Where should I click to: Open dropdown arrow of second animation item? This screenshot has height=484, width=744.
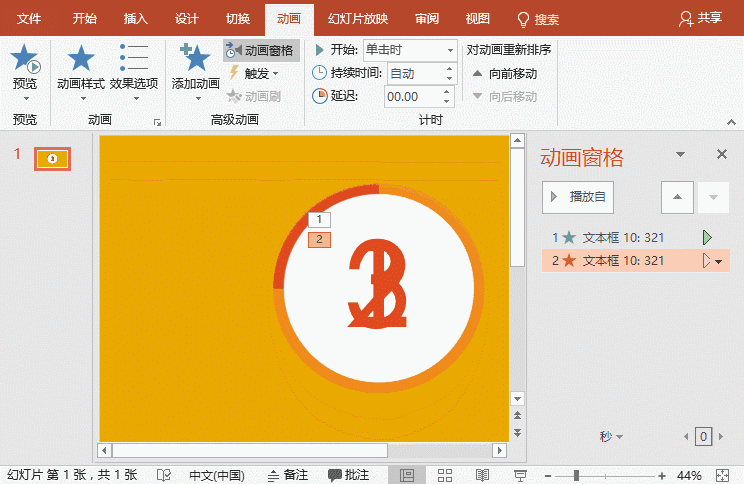point(718,261)
